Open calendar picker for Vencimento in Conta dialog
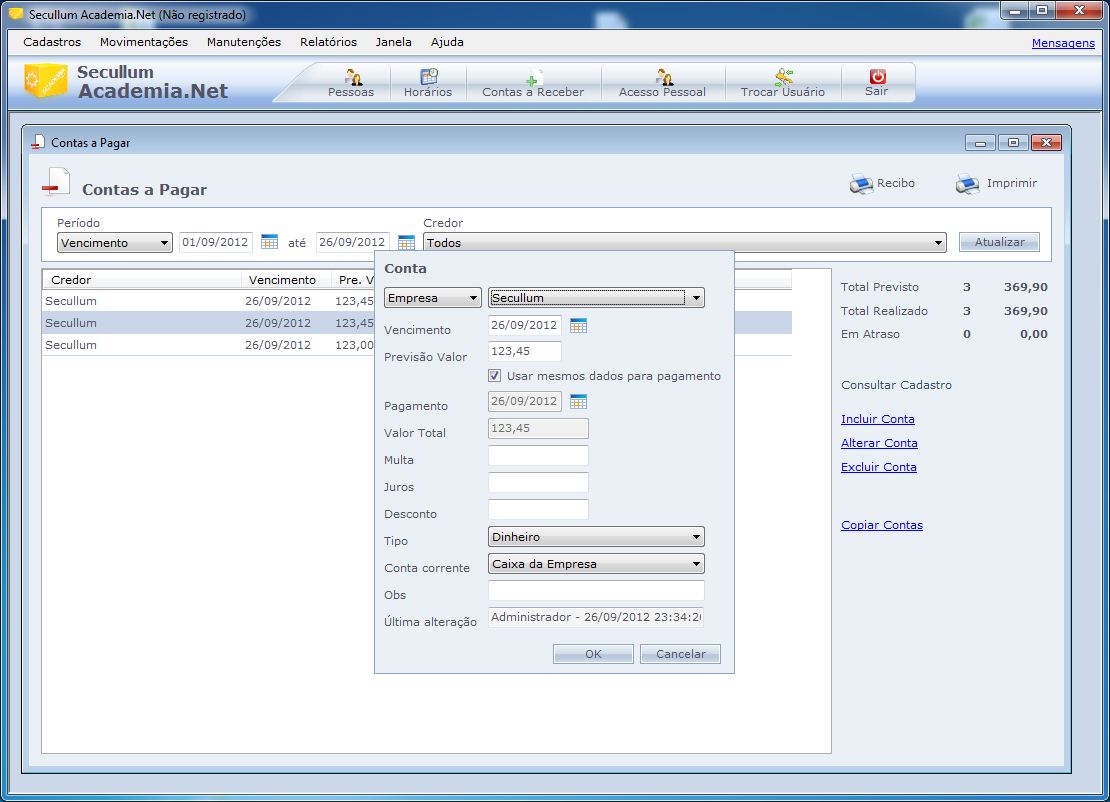 click(578, 326)
